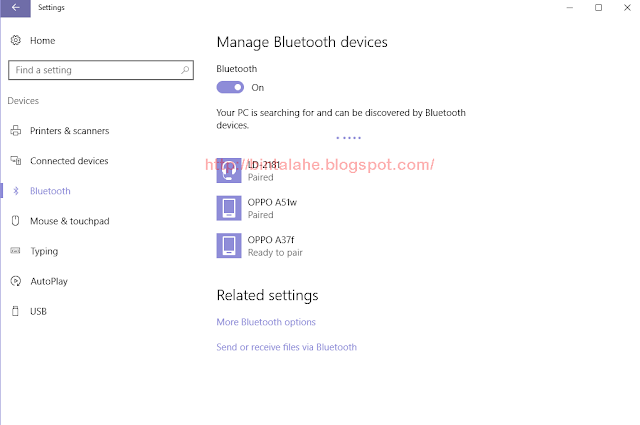
Task: Open Send or receive files via Bluetooth
Action: click(x=287, y=347)
